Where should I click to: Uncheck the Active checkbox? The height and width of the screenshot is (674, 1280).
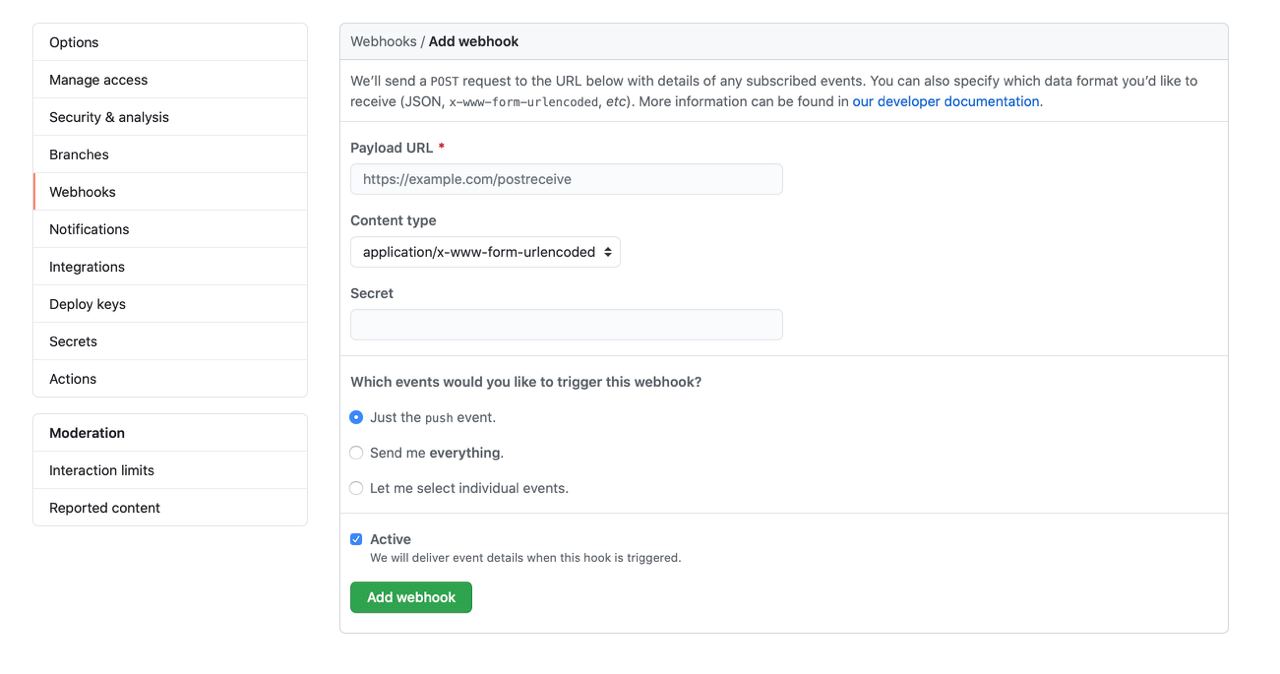click(356, 539)
